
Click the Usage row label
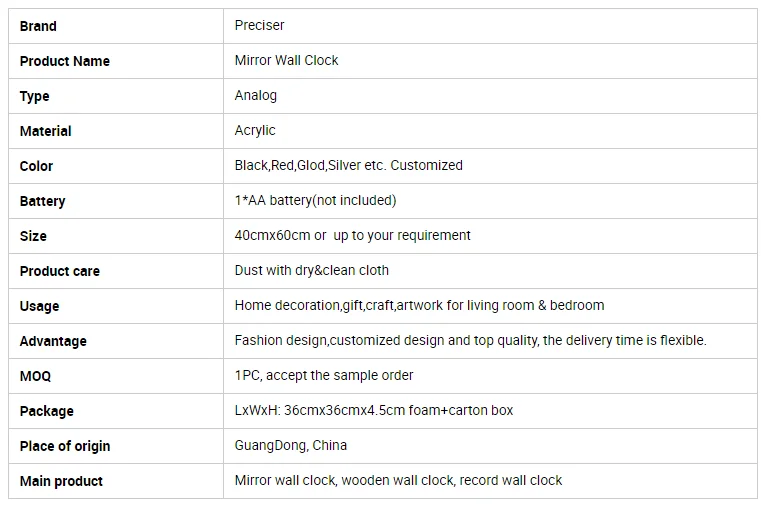tap(39, 306)
